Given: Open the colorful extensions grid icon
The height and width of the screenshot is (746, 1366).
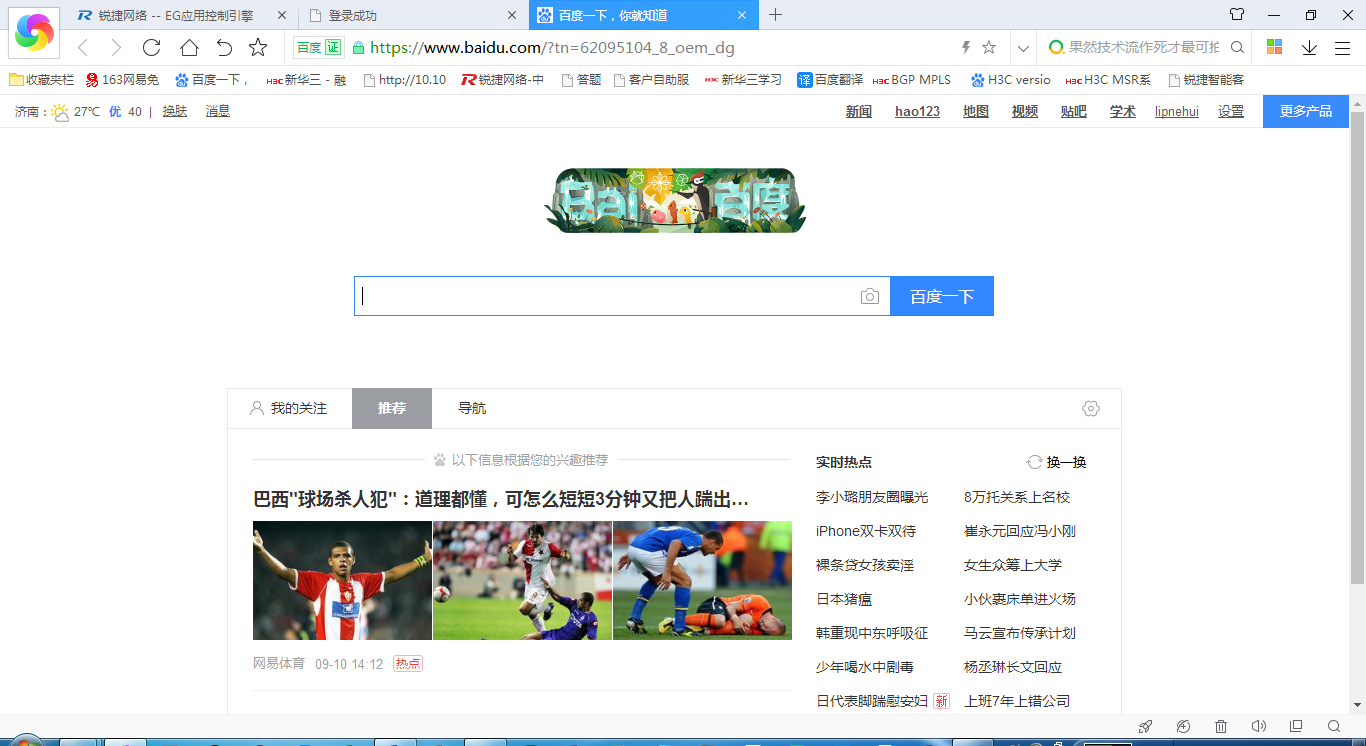Looking at the screenshot, I should click(1274, 47).
